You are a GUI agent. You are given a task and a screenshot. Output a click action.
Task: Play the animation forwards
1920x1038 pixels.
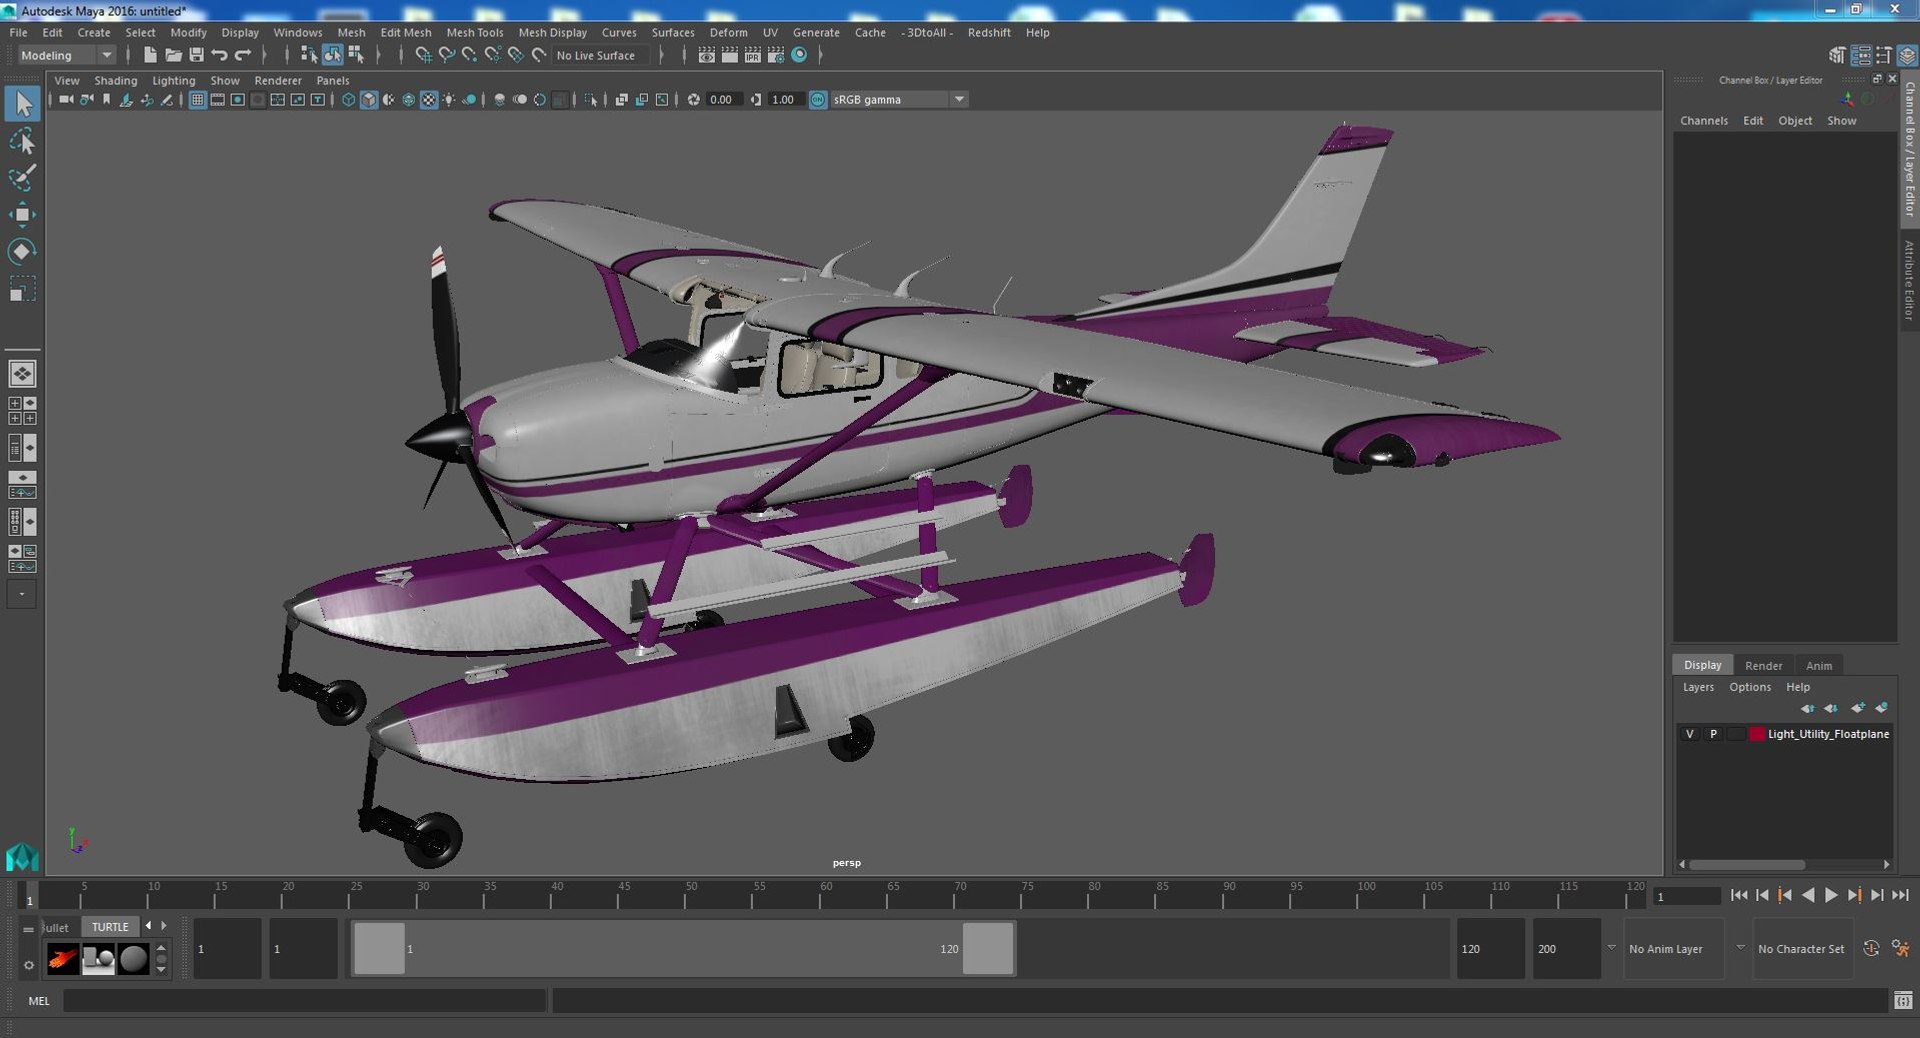tap(1831, 895)
